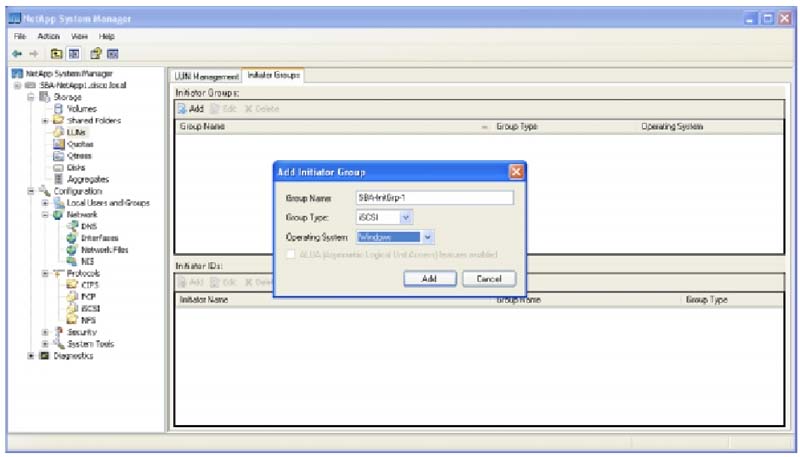Open the Group Type dropdown
Screen dimensions: 800x457
coord(405,217)
